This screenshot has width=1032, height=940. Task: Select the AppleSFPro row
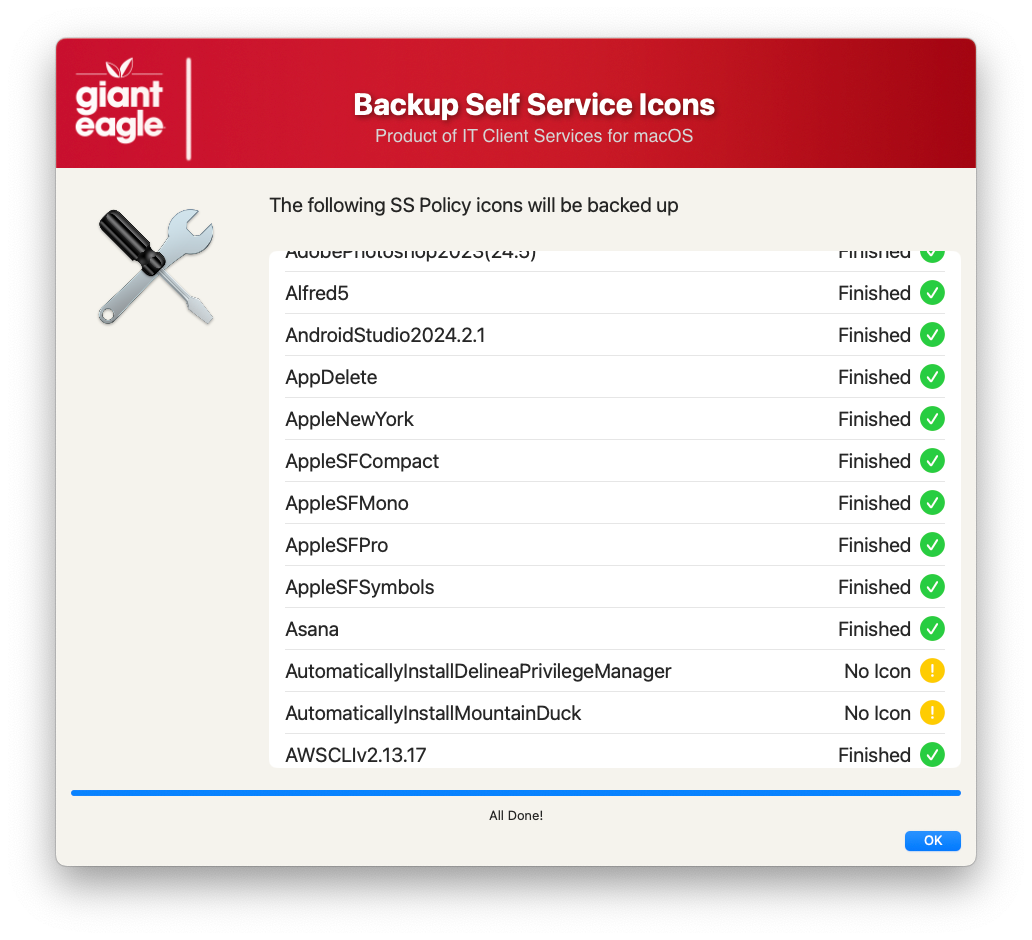pyautogui.click(x=615, y=545)
